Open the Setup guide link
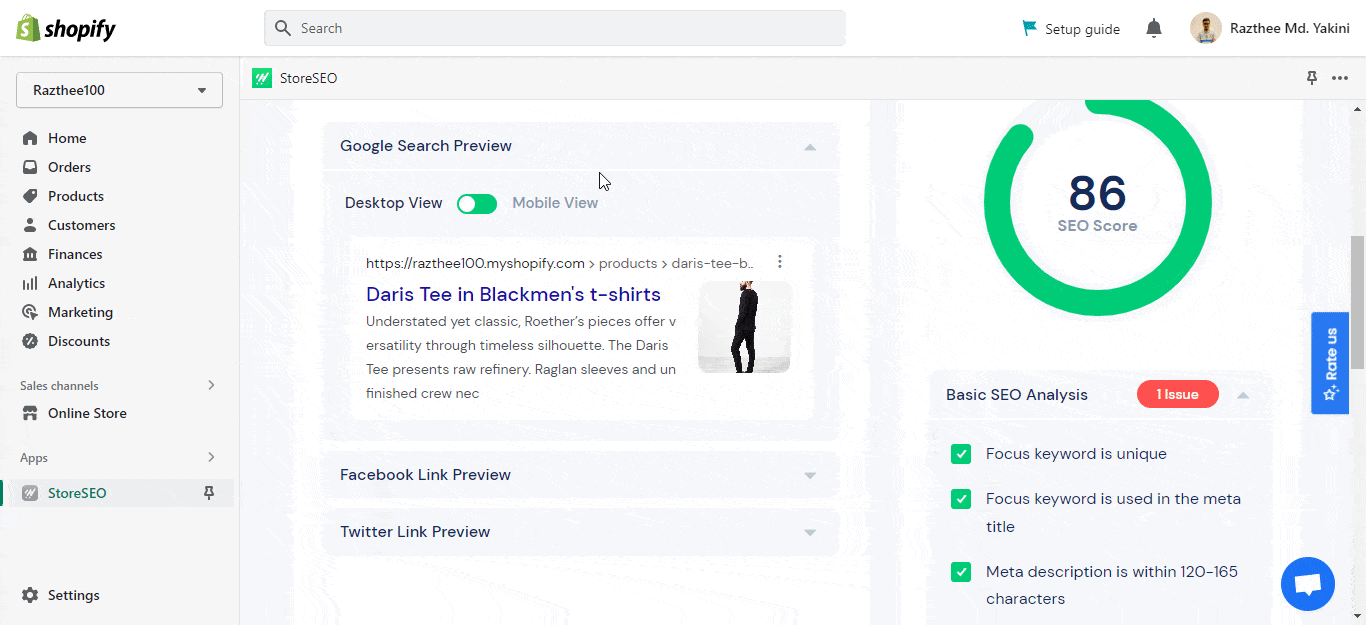This screenshot has width=1366, height=625. 1082,29
